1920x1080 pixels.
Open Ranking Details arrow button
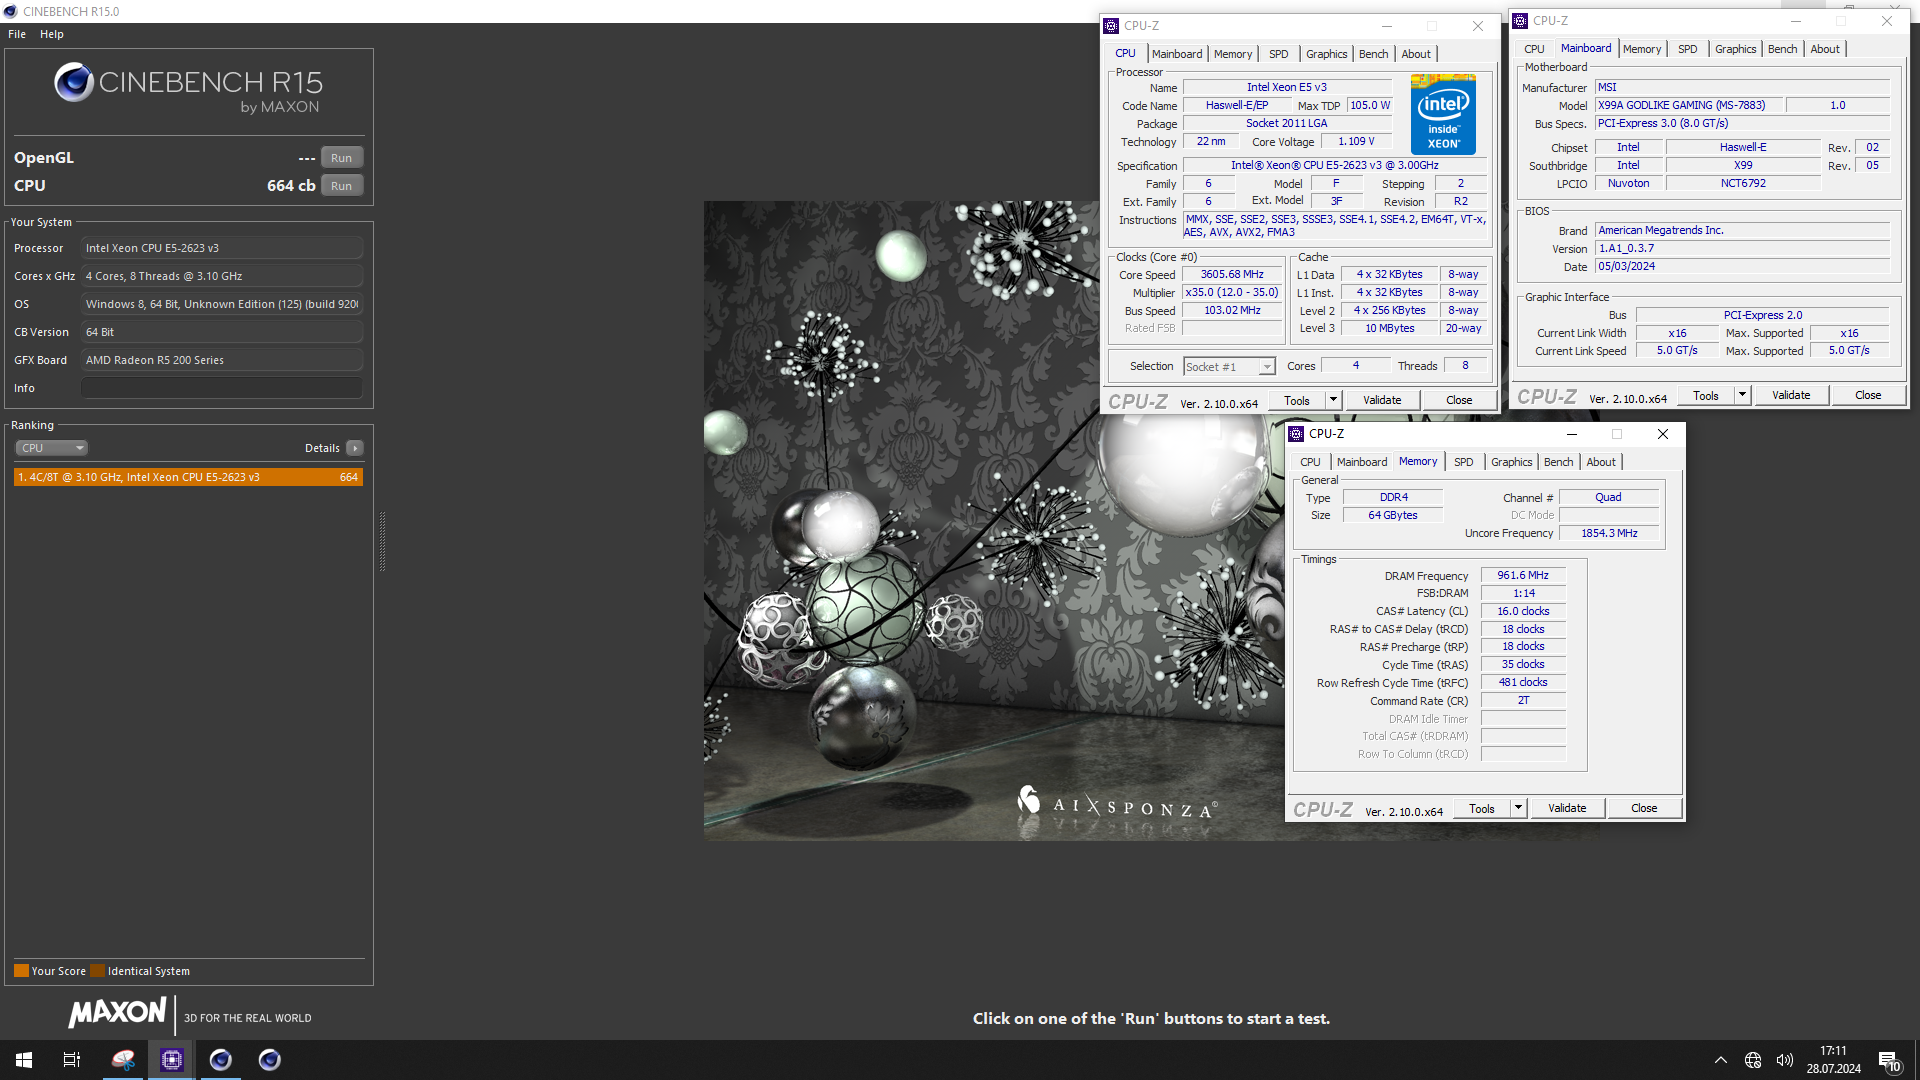tap(355, 448)
